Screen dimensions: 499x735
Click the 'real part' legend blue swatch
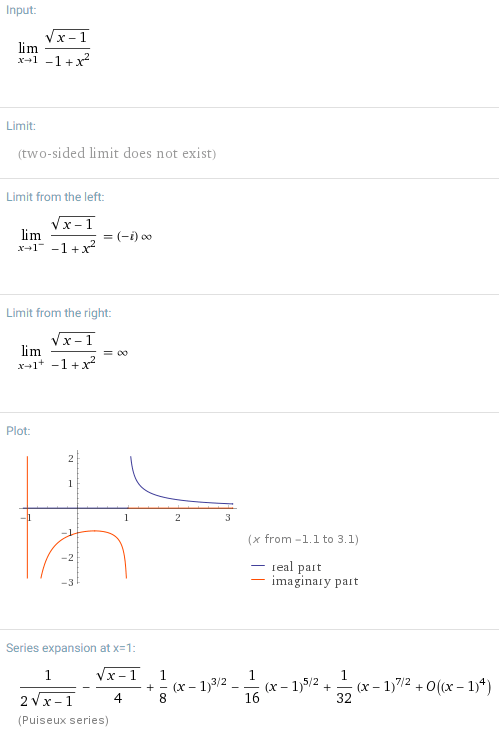pyautogui.click(x=258, y=566)
